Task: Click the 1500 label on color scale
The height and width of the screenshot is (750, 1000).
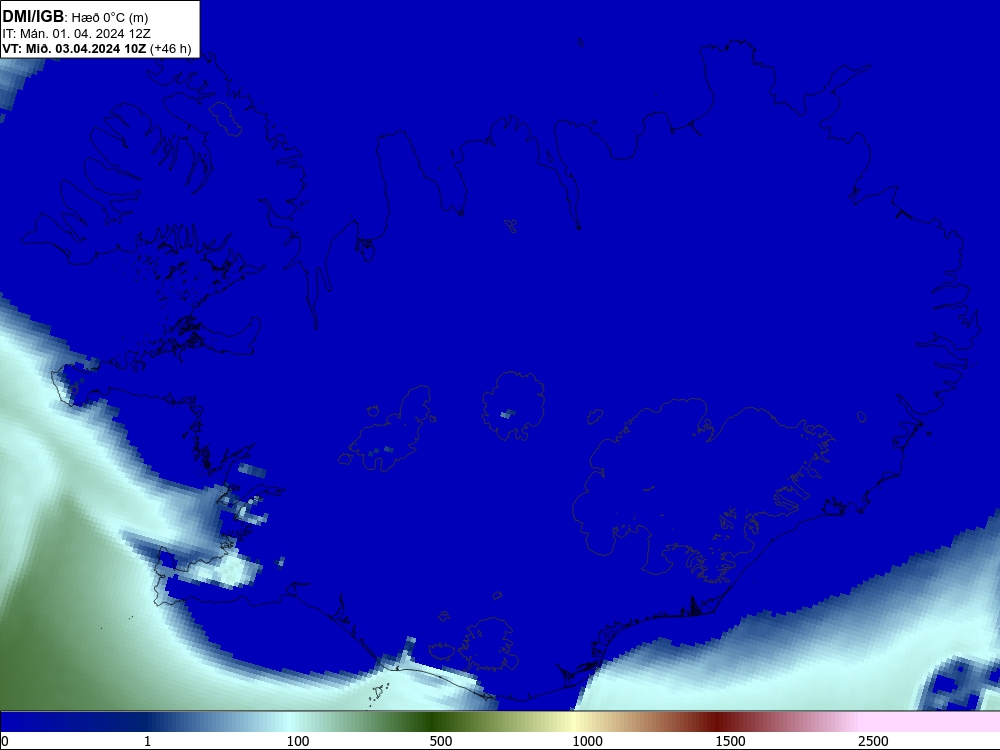Action: 730,741
